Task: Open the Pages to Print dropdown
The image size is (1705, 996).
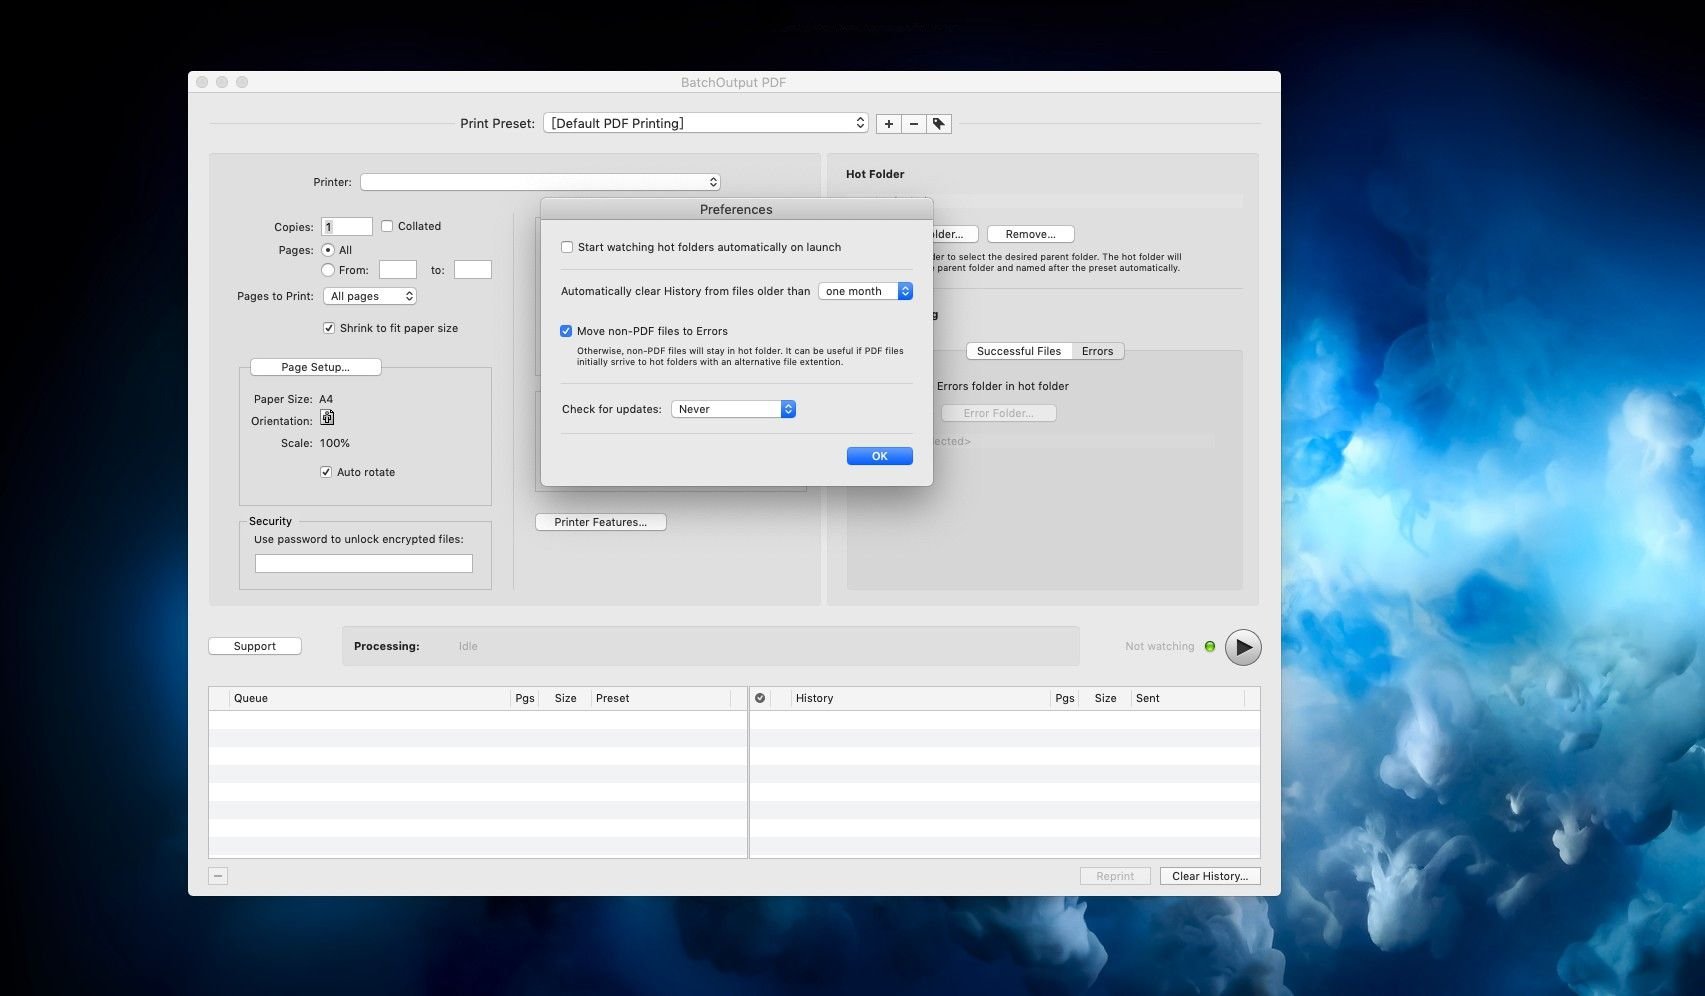Action: [369, 296]
